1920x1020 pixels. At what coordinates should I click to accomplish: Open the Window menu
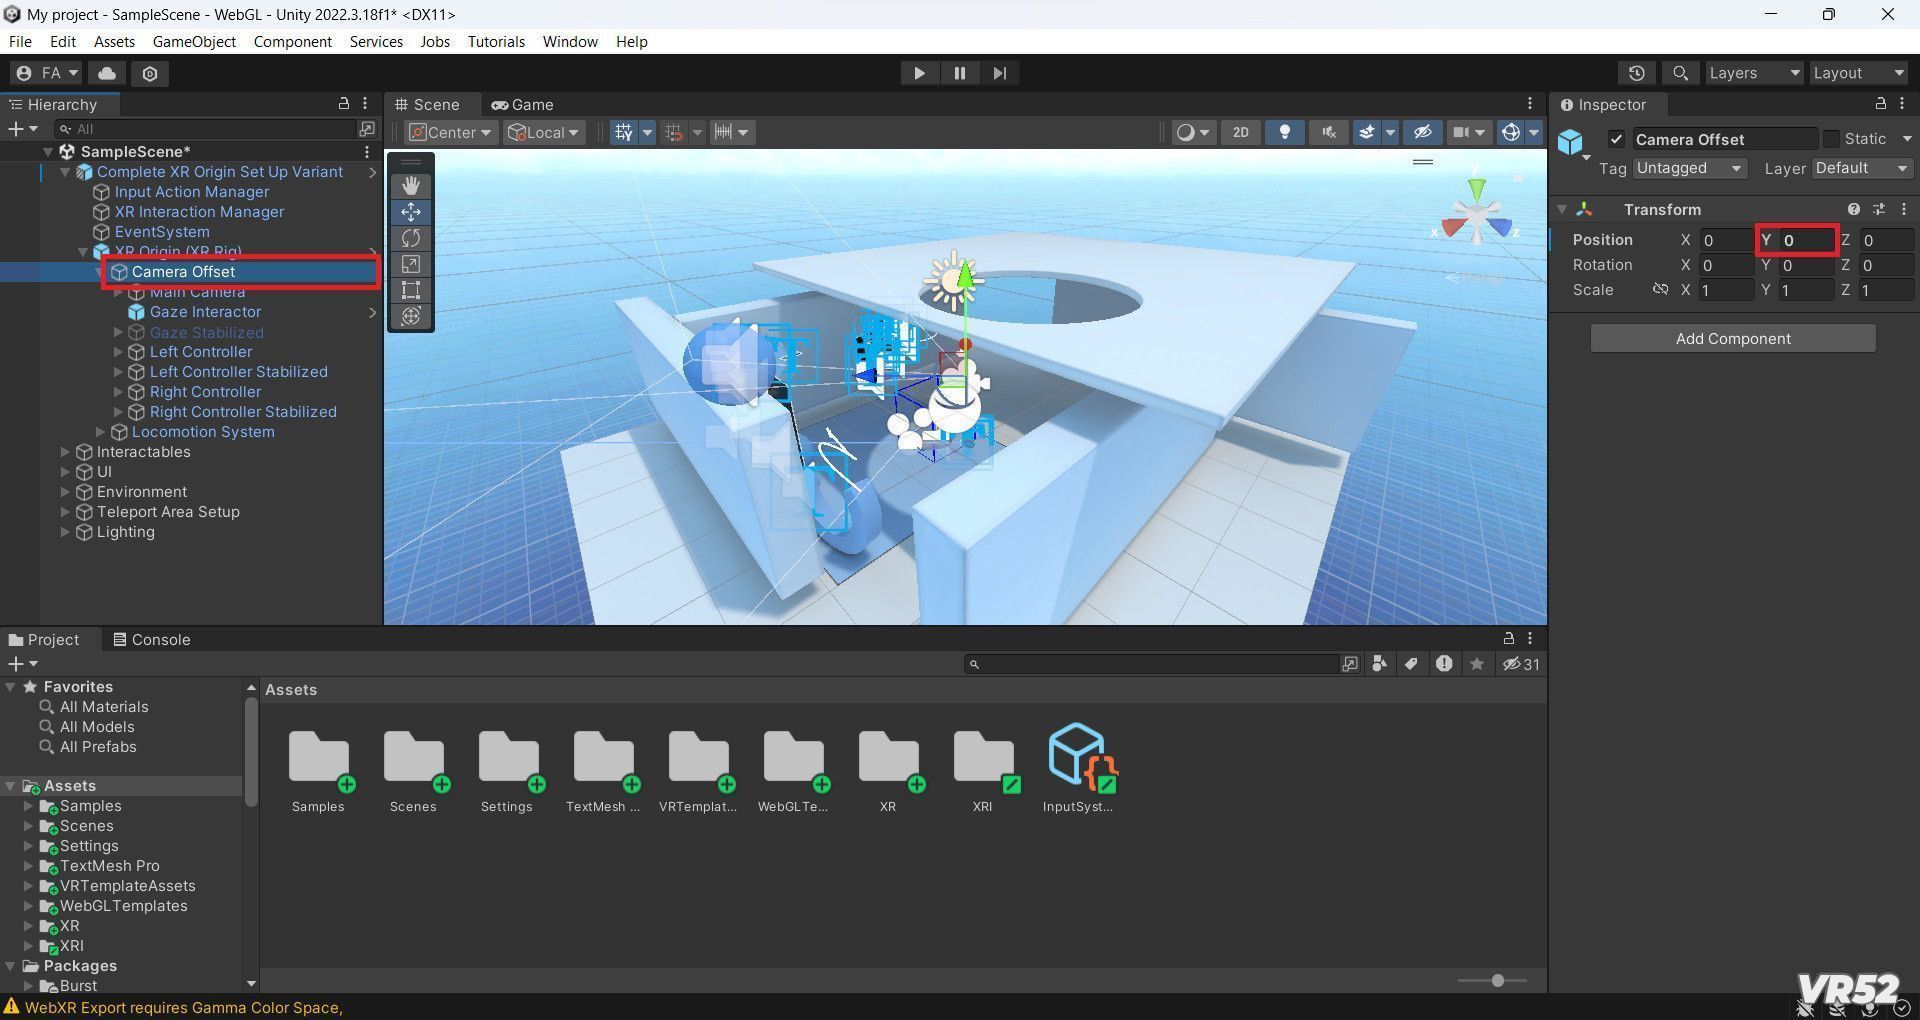pos(570,42)
